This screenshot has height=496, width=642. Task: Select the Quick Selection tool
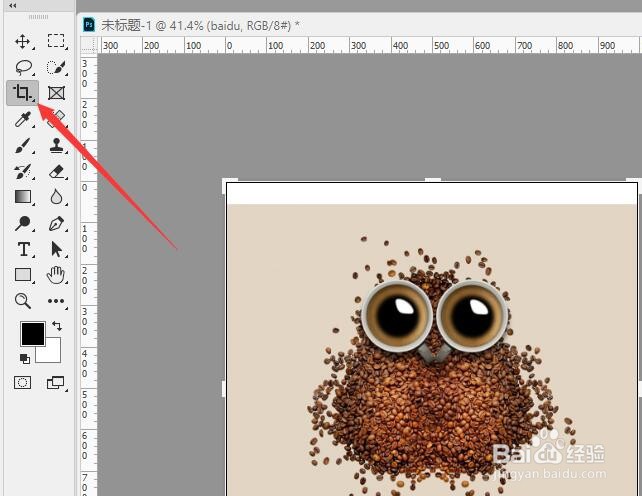point(56,68)
